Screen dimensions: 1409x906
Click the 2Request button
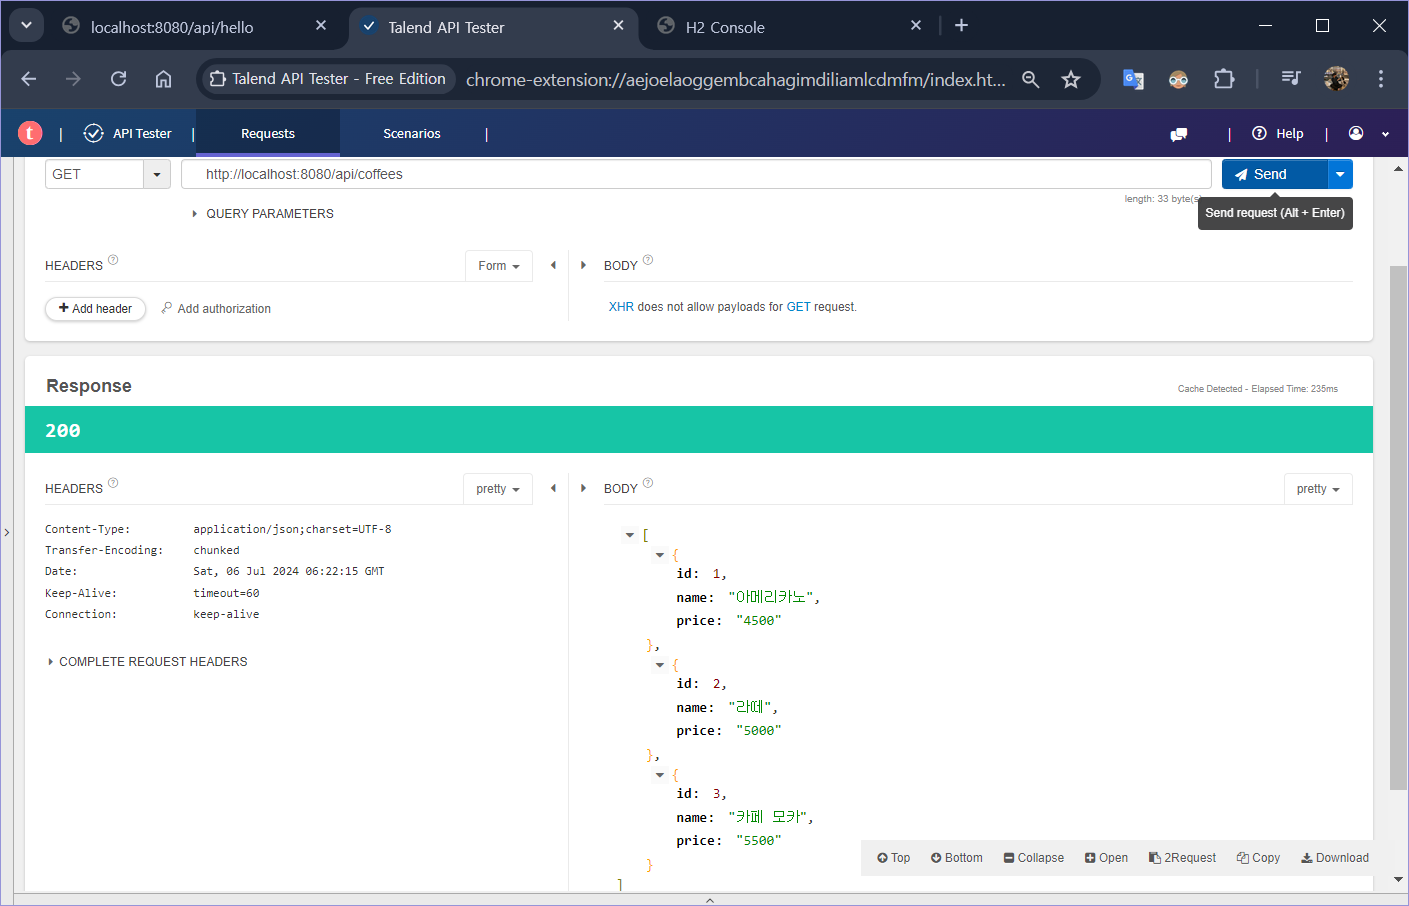pyautogui.click(x=1182, y=858)
